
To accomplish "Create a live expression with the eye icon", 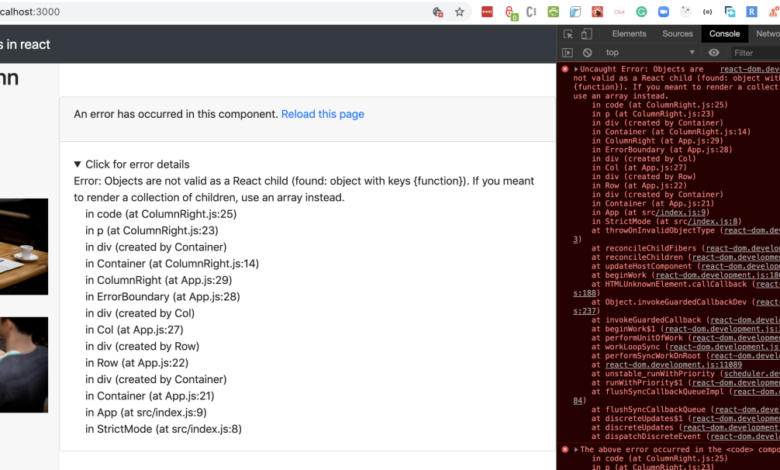I will [714, 52].
